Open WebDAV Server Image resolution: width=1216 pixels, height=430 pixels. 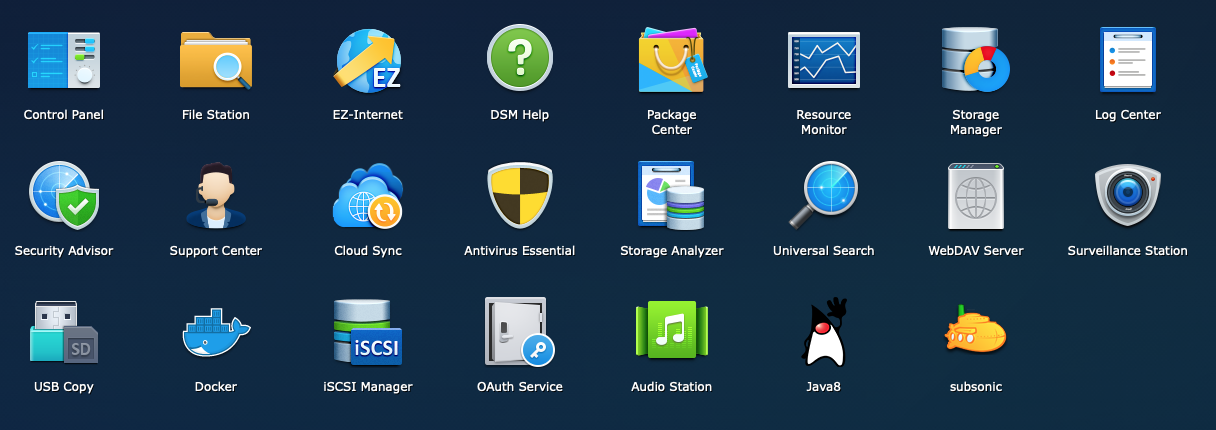[976, 196]
